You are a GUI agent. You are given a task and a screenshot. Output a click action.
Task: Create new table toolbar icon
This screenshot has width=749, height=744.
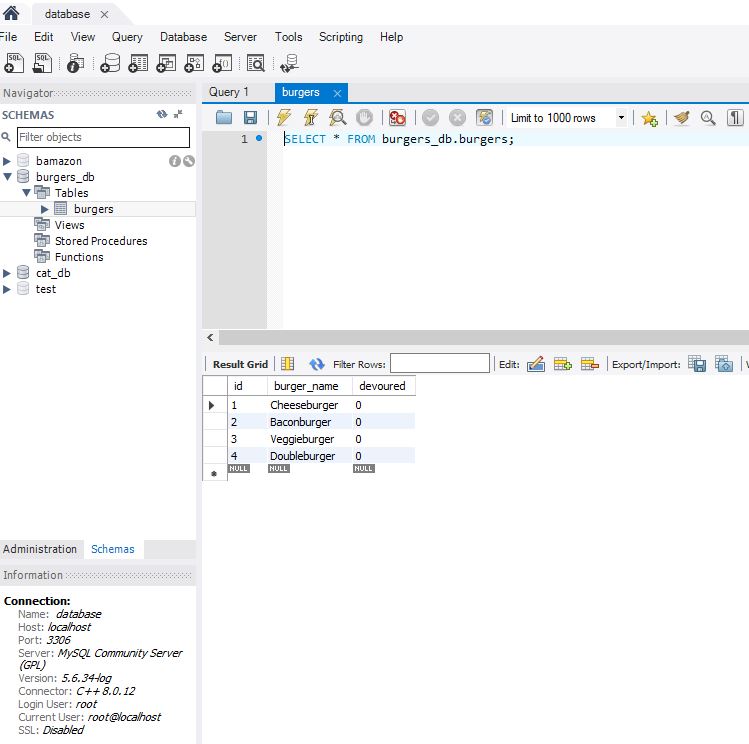(139, 63)
